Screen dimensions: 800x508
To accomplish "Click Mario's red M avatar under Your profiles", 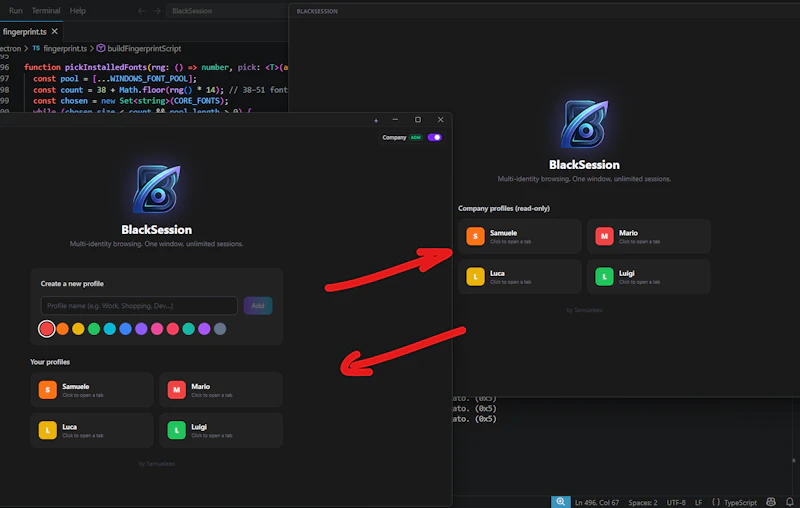I will pos(177,390).
